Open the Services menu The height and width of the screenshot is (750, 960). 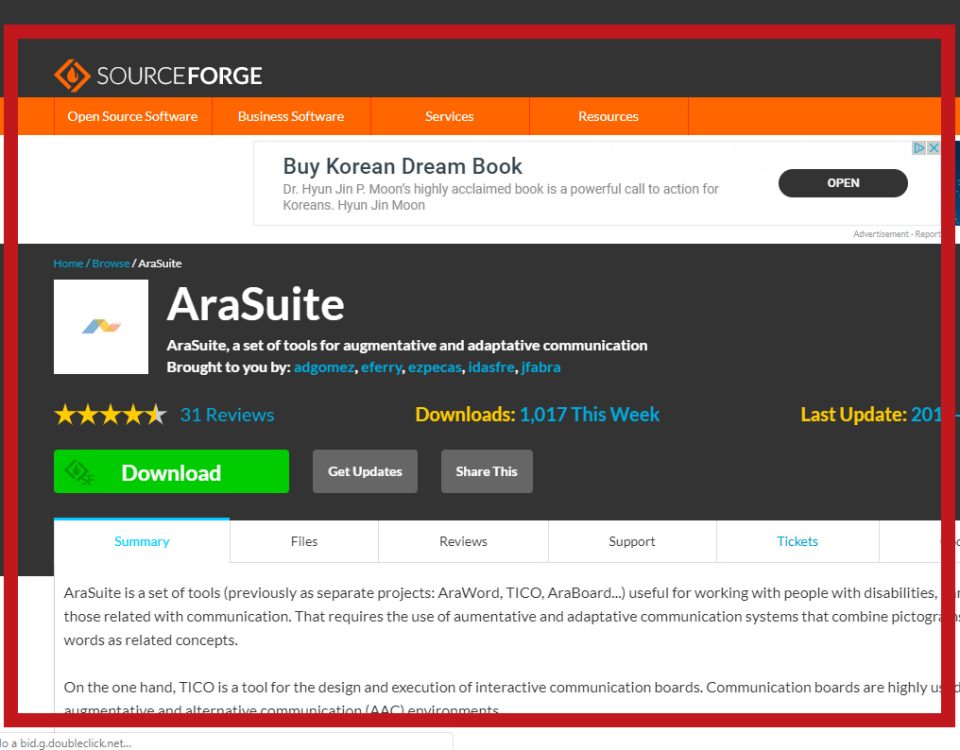[x=449, y=116]
